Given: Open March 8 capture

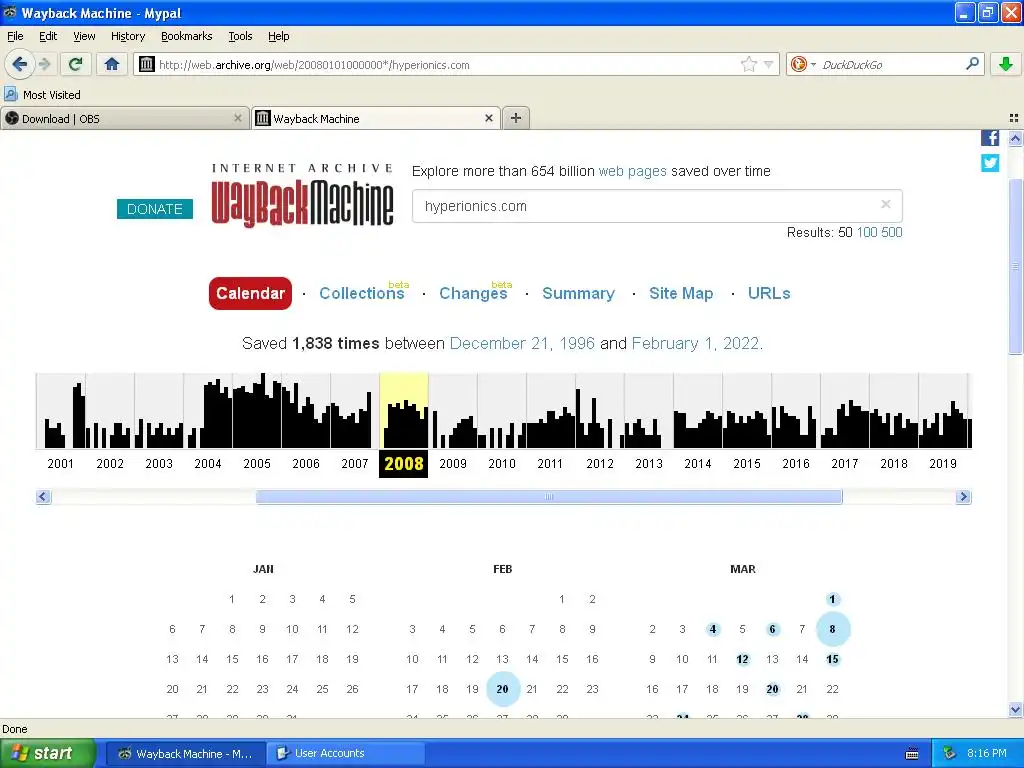Looking at the screenshot, I should tap(833, 629).
